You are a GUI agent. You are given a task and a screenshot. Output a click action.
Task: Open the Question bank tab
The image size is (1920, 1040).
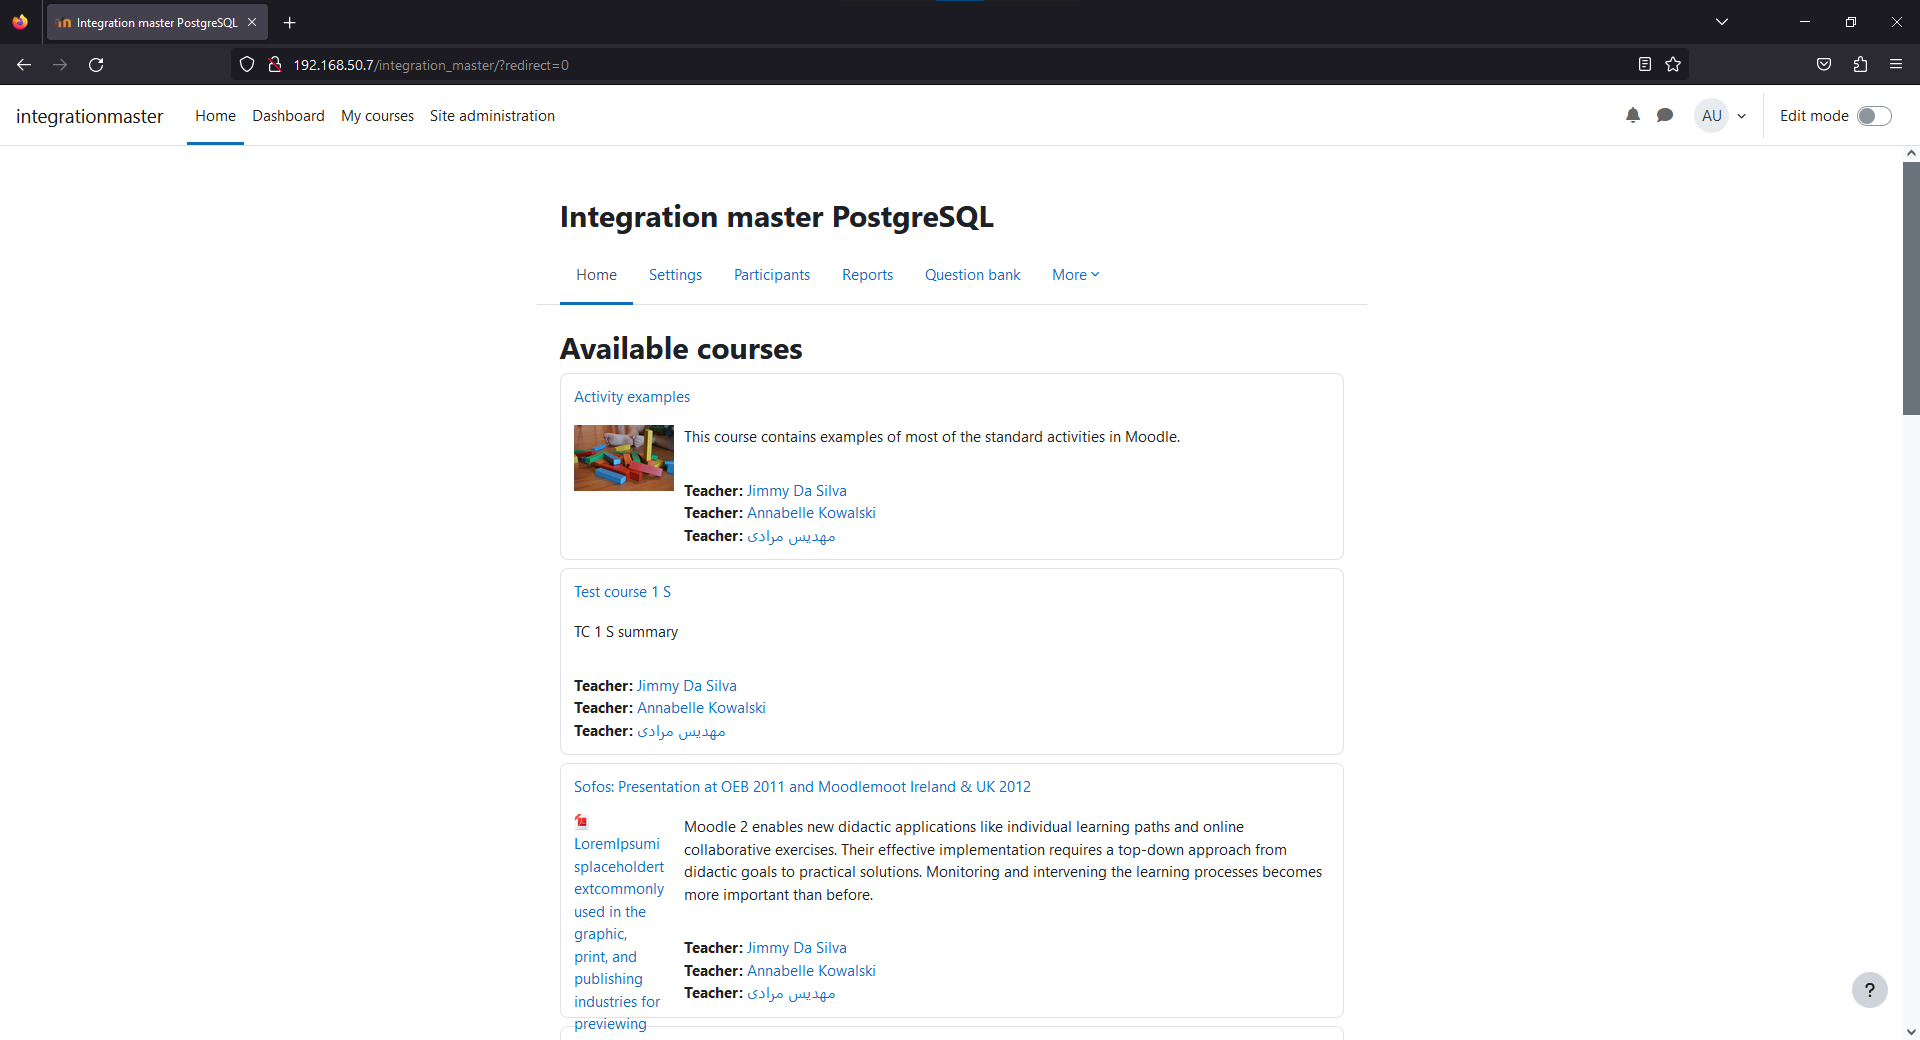972,275
